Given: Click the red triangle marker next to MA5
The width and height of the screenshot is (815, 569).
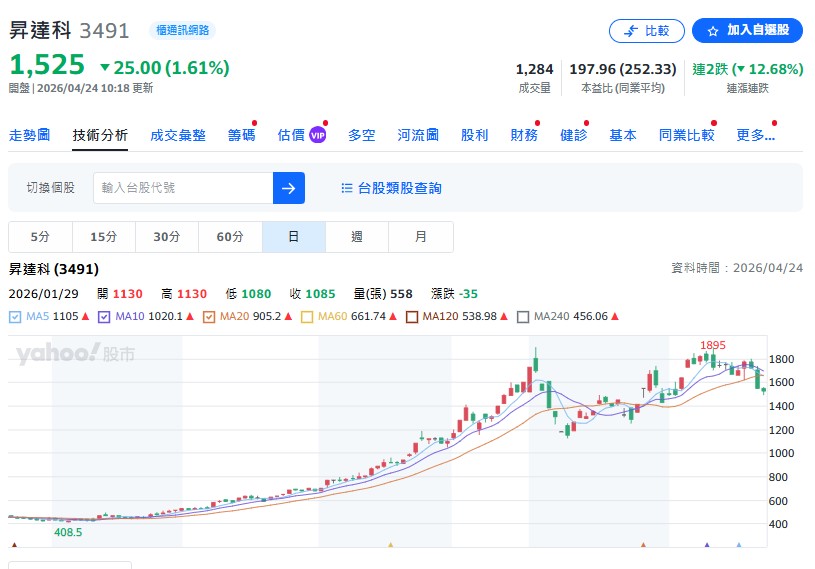Looking at the screenshot, I should pos(86,317).
